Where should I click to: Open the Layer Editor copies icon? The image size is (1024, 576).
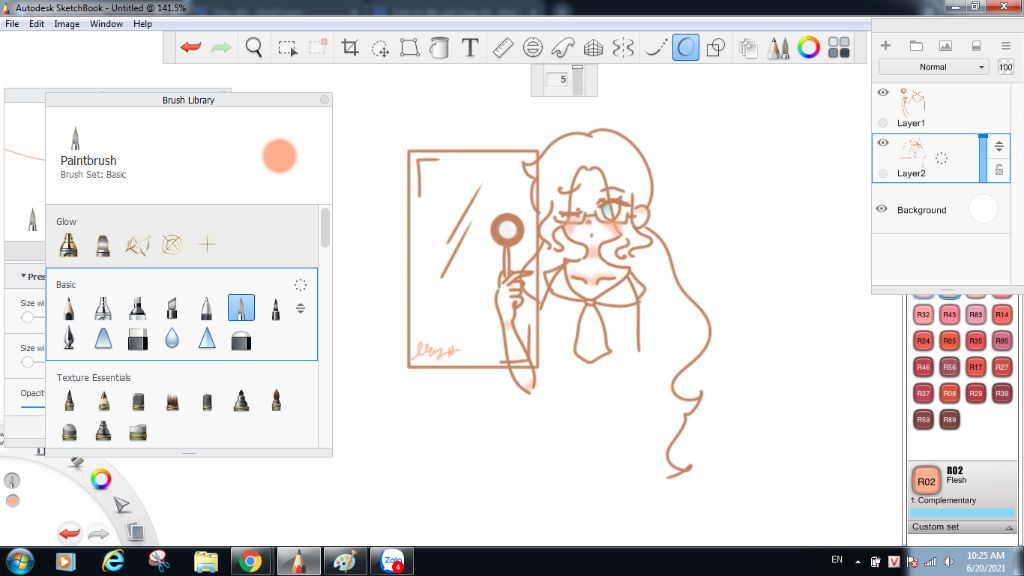pyautogui.click(x=748, y=48)
